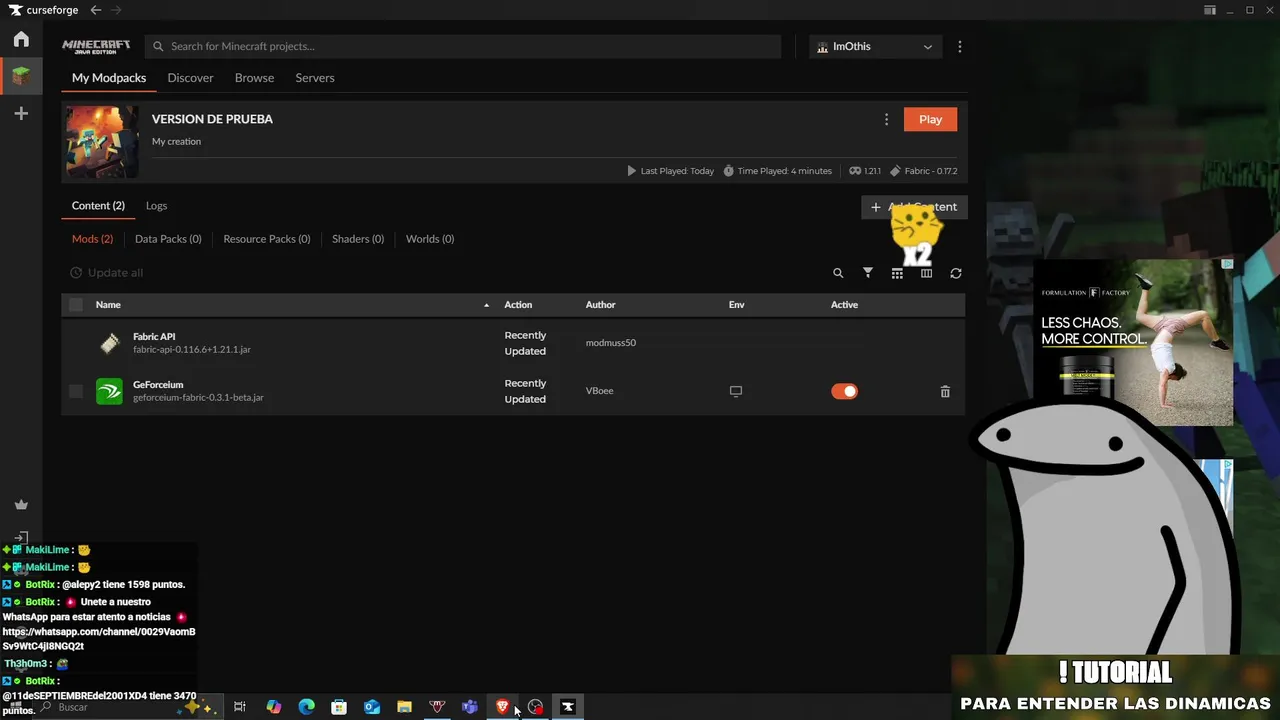Open the column settings icon
This screenshot has height=720, width=1280.
926,273
